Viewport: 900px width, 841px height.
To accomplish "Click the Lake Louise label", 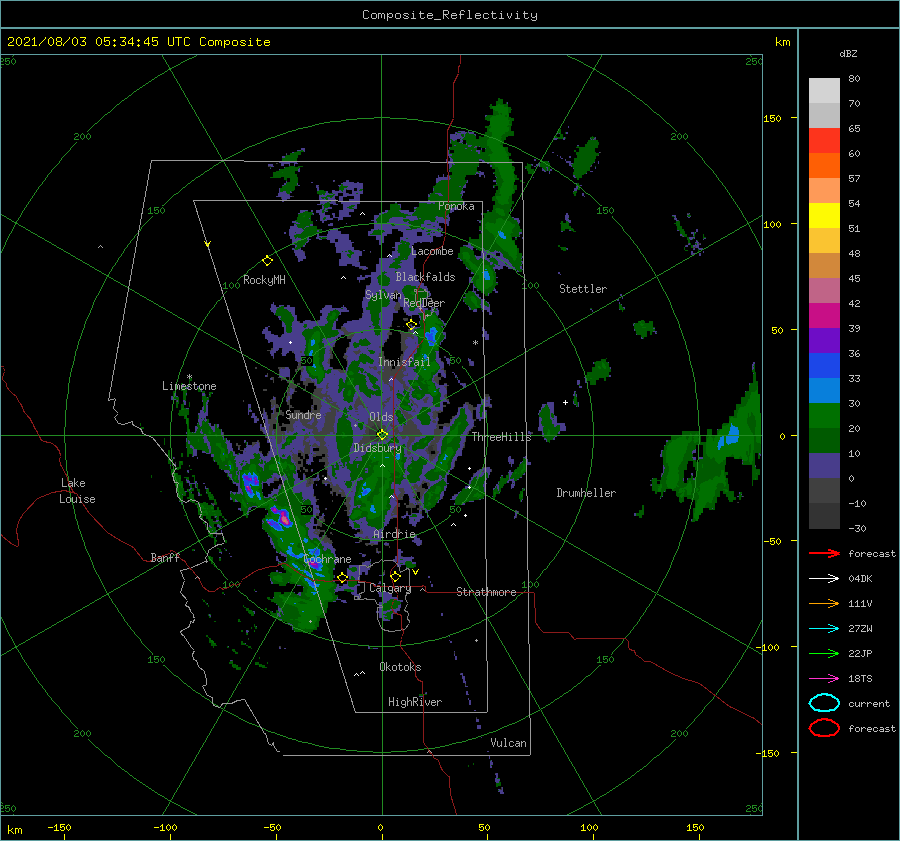I will tap(77, 491).
